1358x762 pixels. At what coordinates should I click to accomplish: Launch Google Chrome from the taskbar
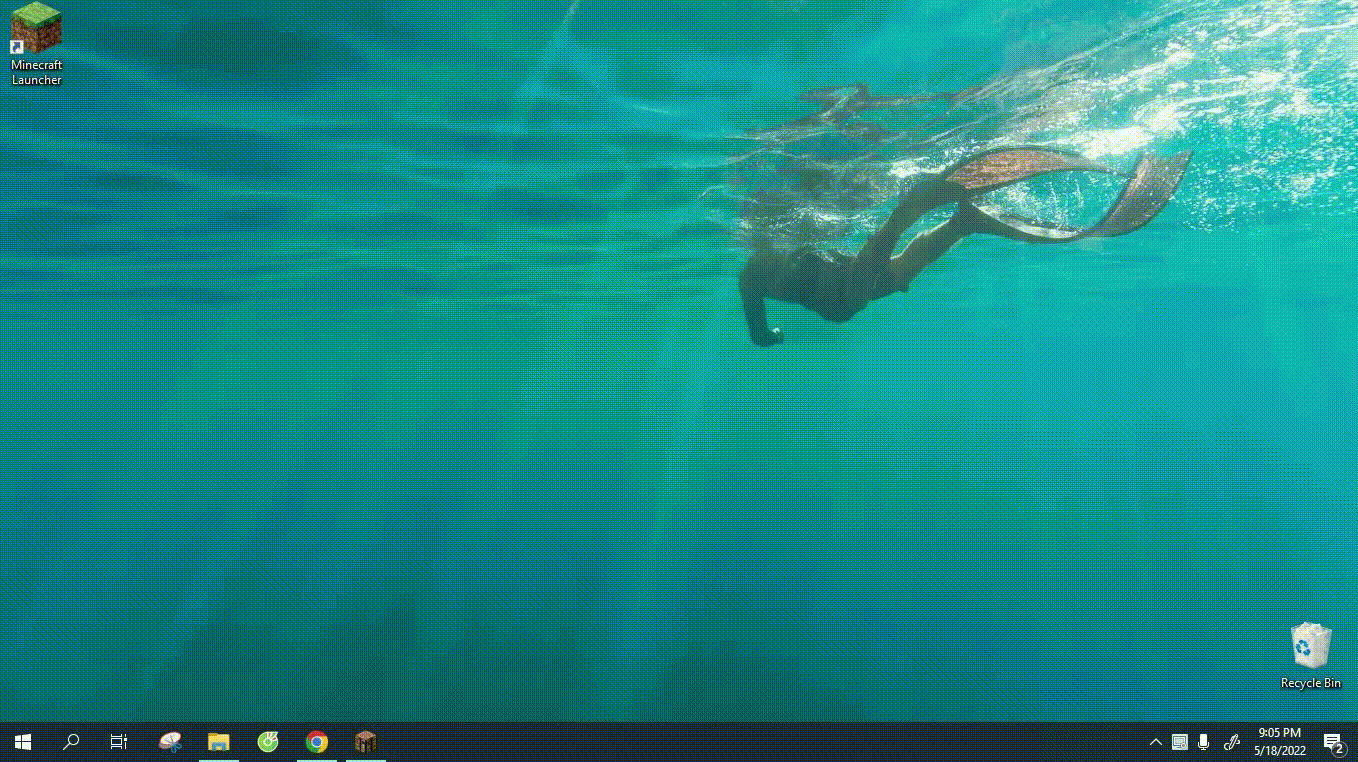(317, 742)
